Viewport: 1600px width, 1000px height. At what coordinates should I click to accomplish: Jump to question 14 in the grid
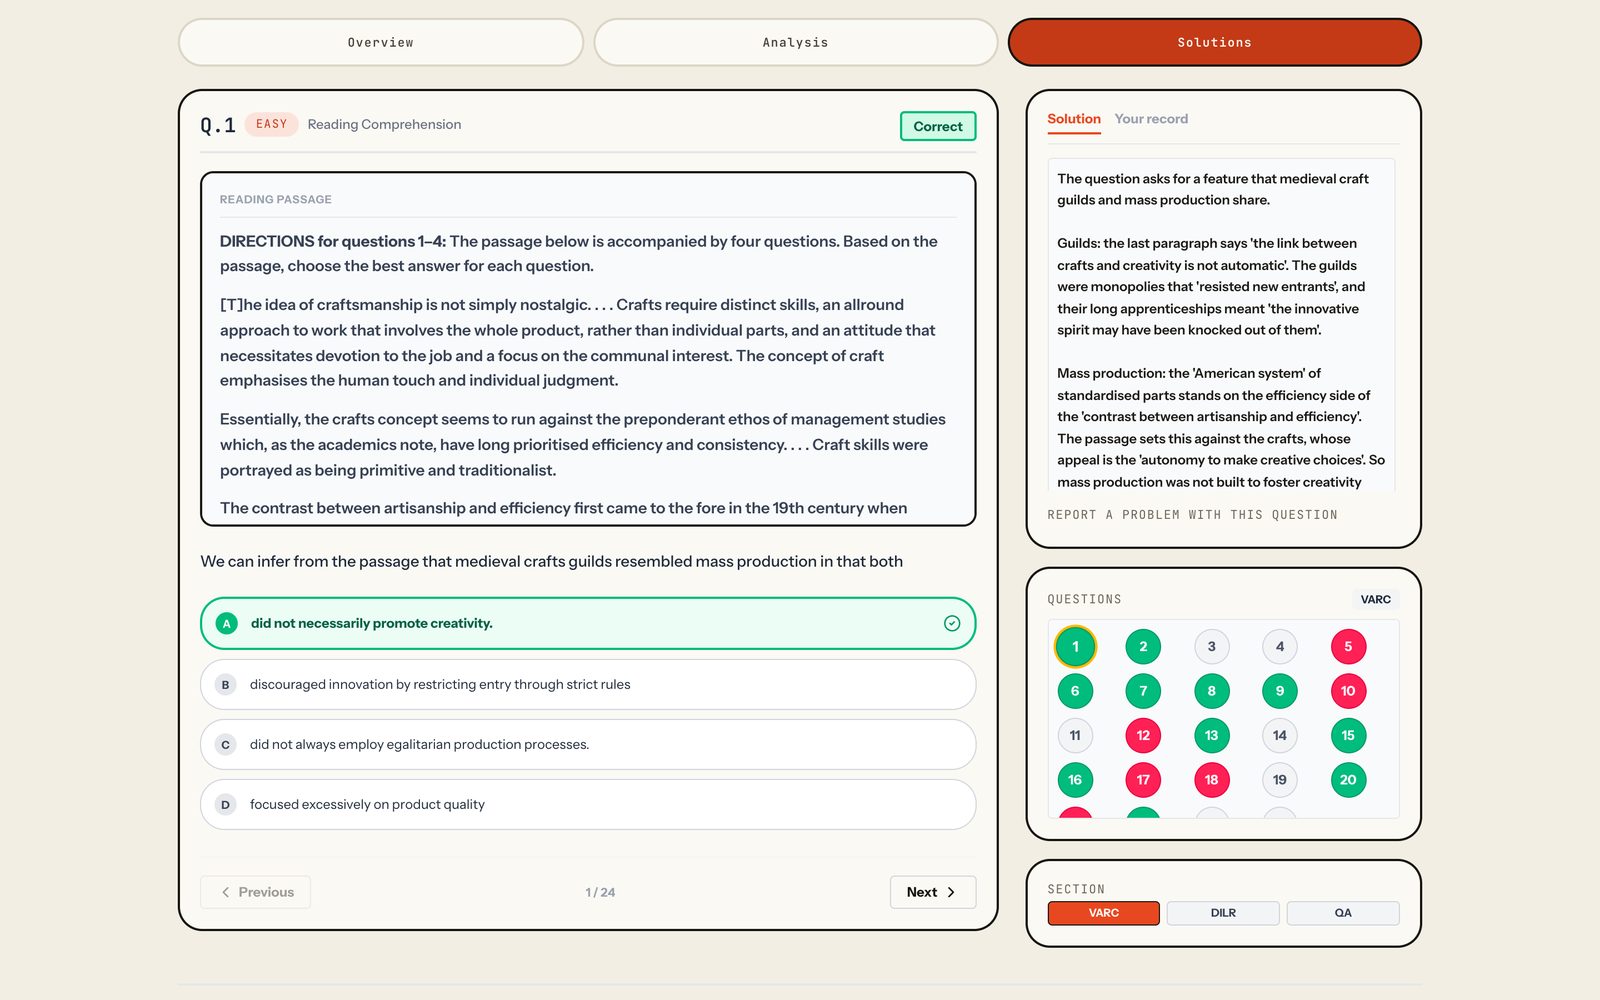point(1280,735)
